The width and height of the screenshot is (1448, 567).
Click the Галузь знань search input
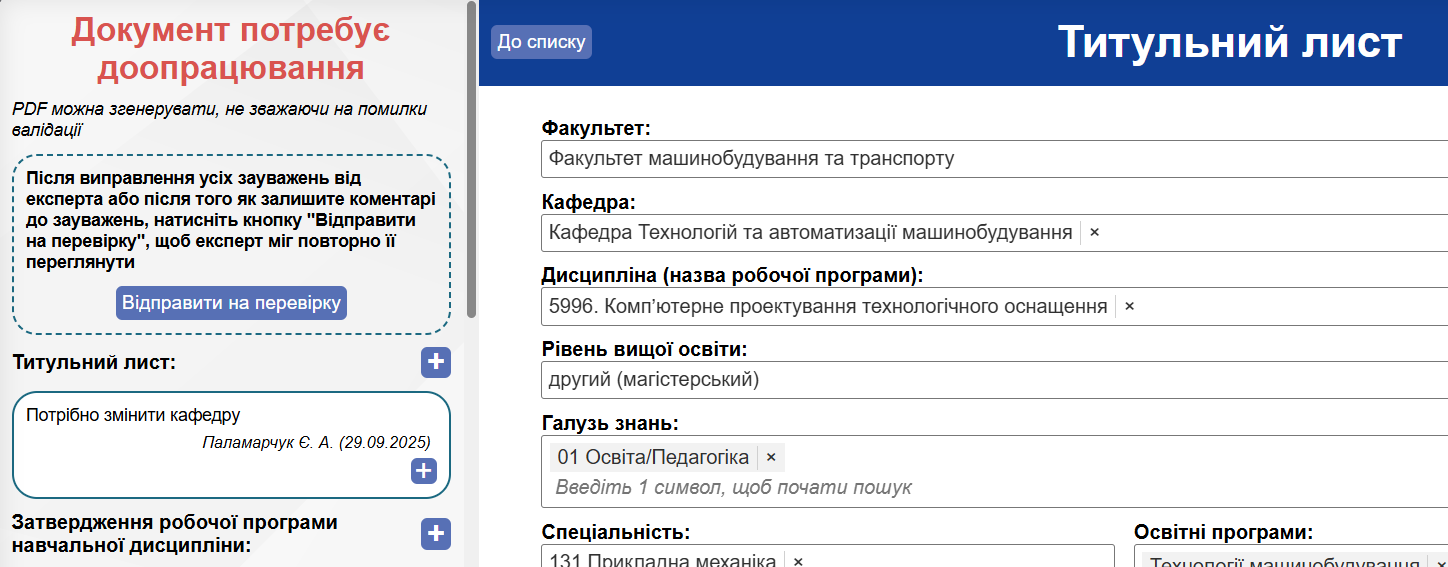click(900, 488)
